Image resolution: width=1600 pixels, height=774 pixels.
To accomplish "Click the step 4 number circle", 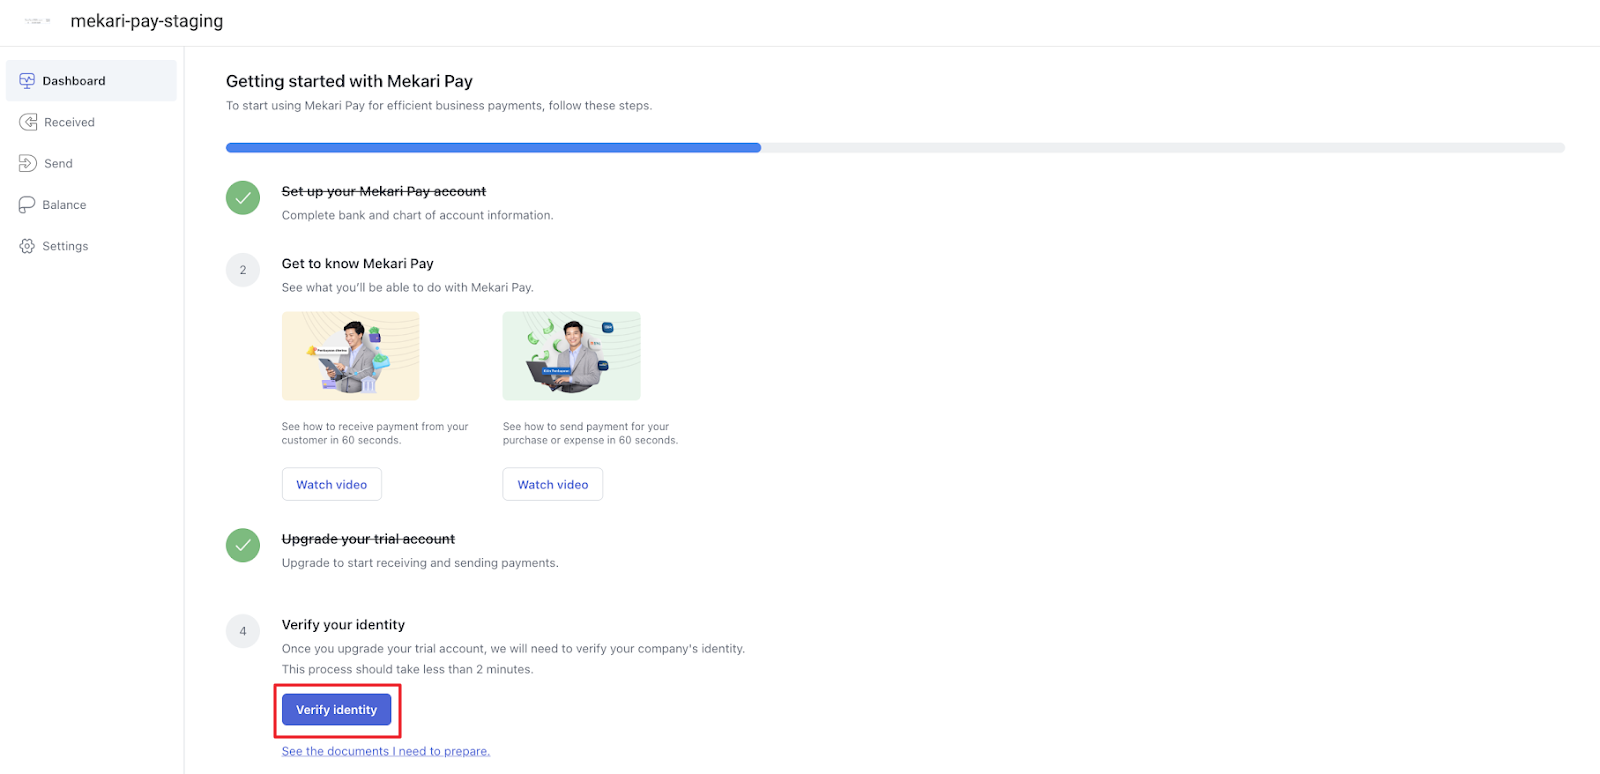I will point(243,631).
